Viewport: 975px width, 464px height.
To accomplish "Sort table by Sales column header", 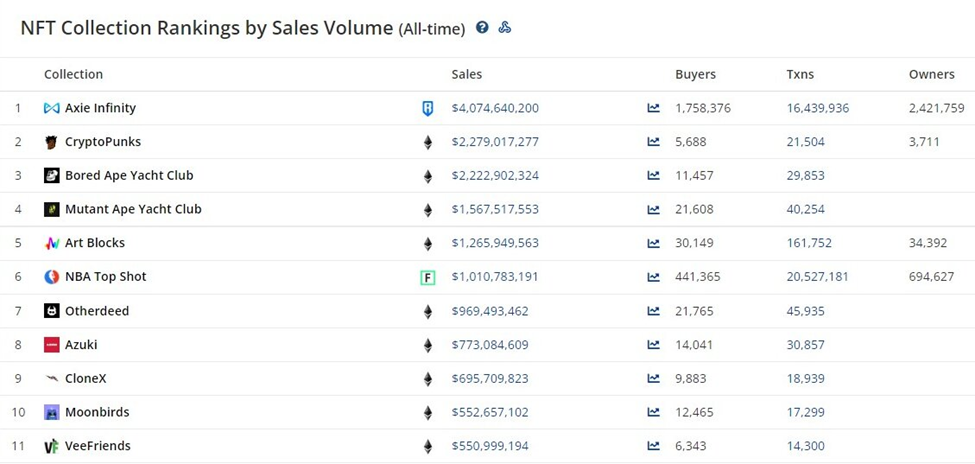I will (x=466, y=74).
